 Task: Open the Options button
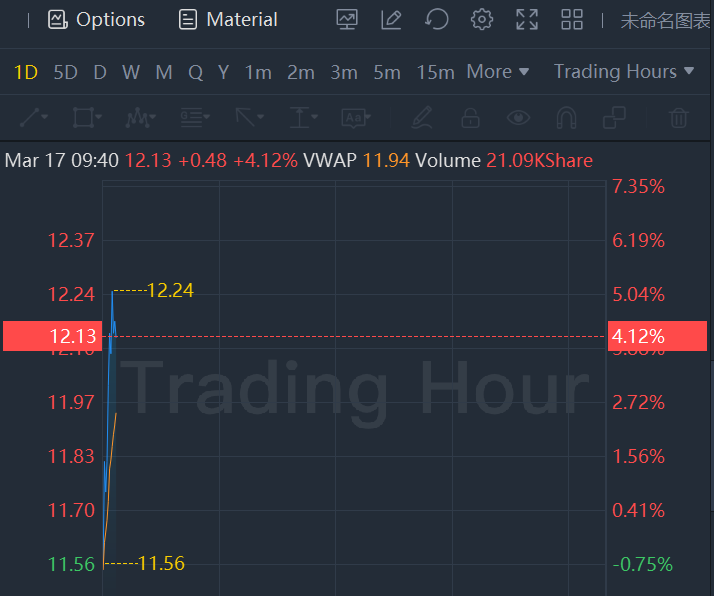coord(97,19)
